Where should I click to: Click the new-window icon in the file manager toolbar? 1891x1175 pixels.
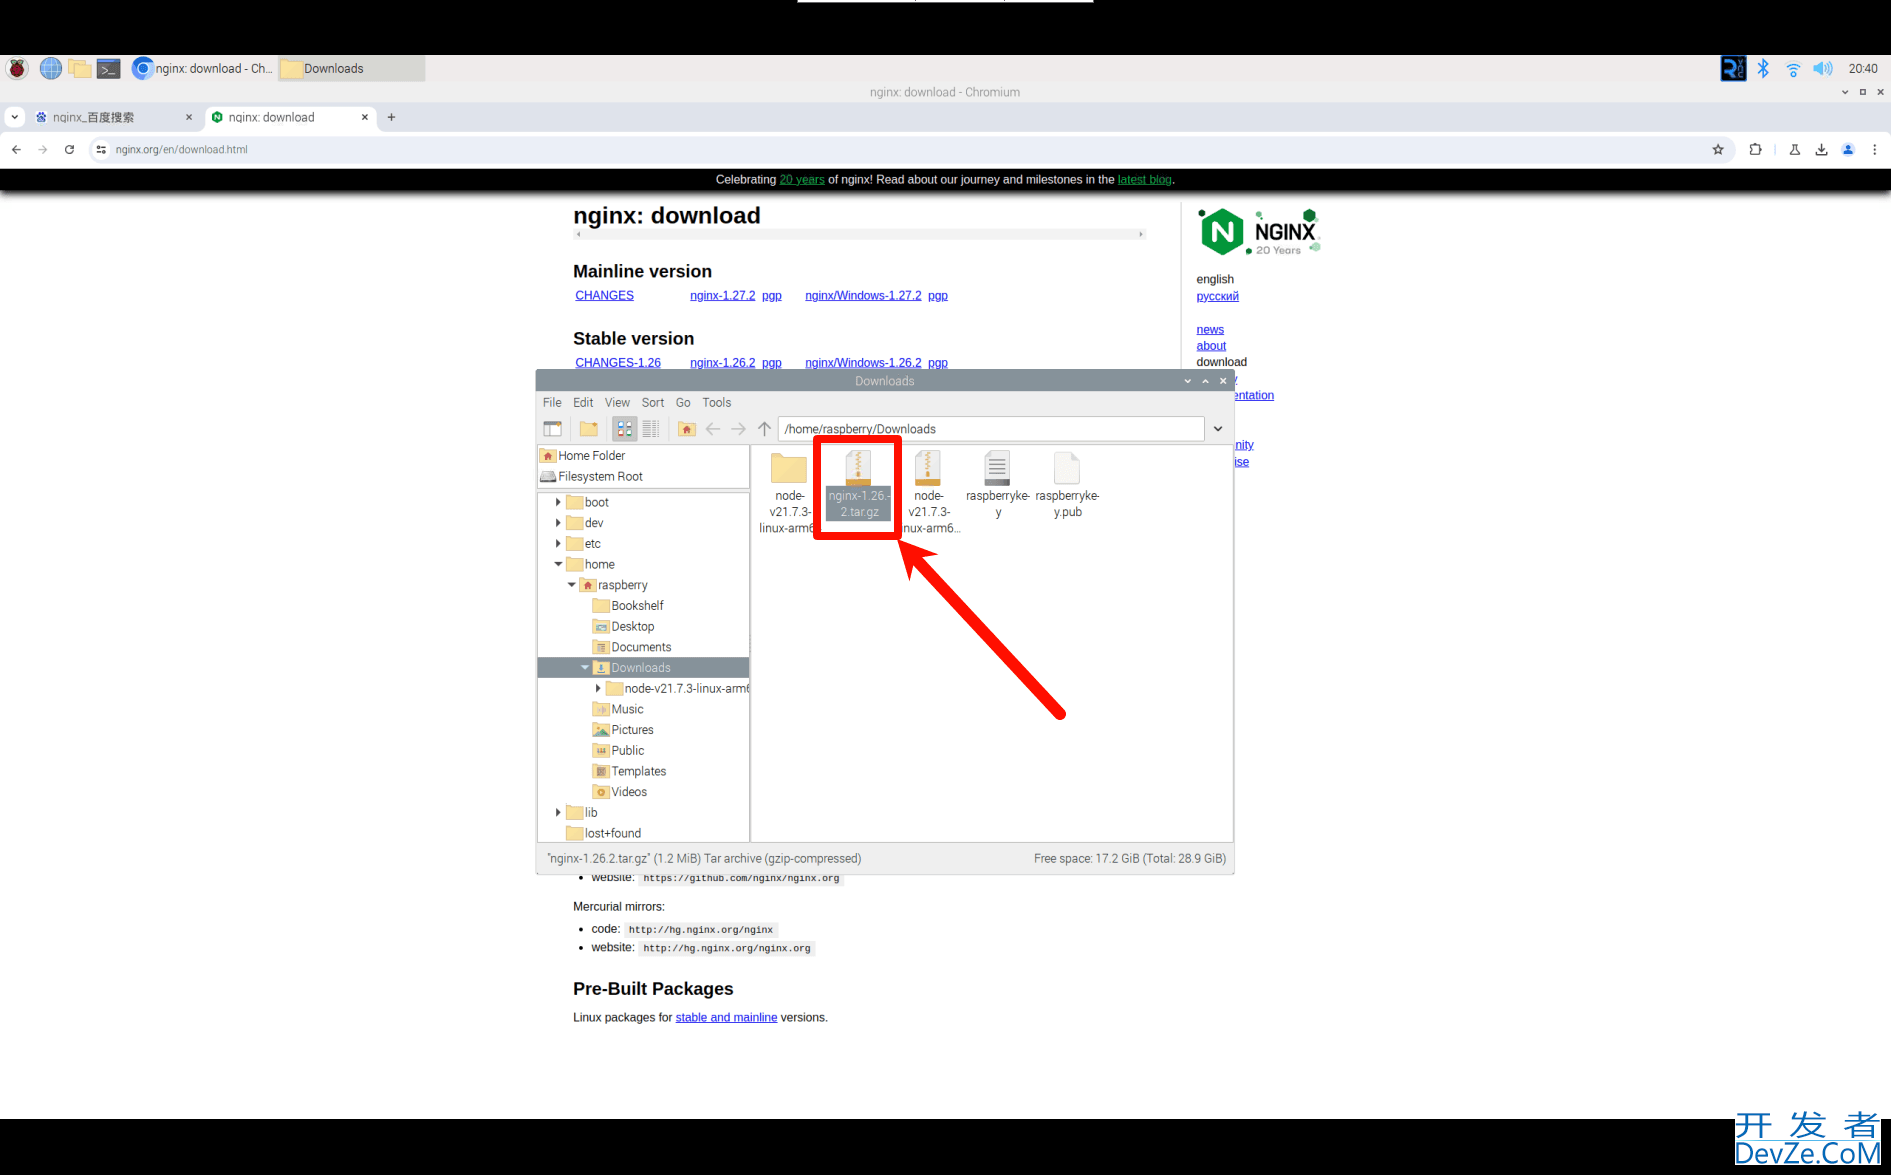[552, 429]
